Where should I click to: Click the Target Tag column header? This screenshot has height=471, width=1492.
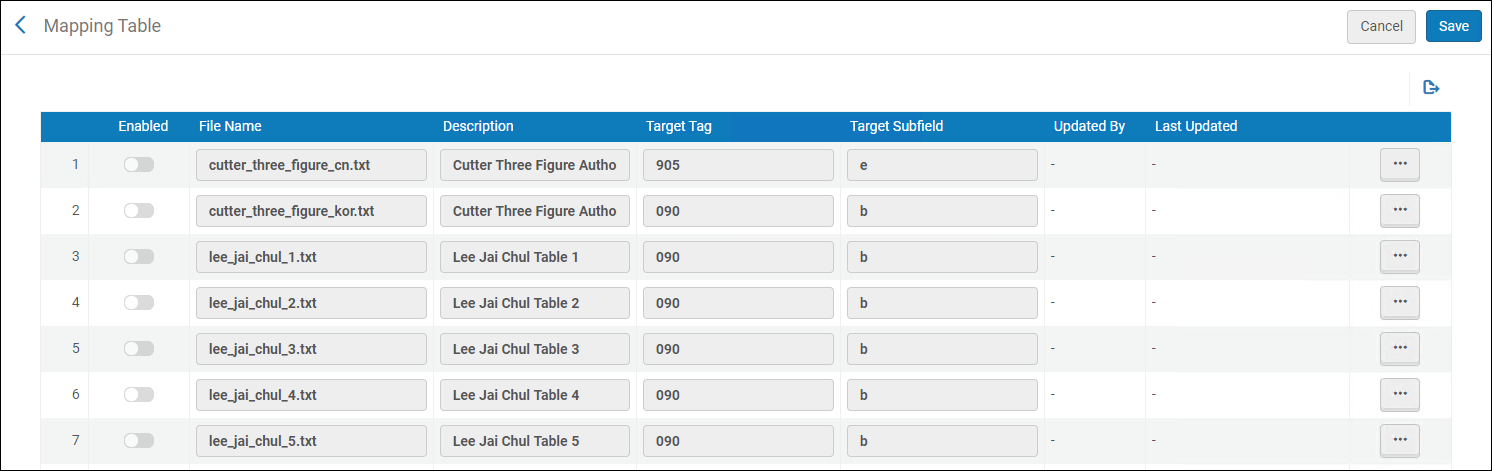point(679,127)
